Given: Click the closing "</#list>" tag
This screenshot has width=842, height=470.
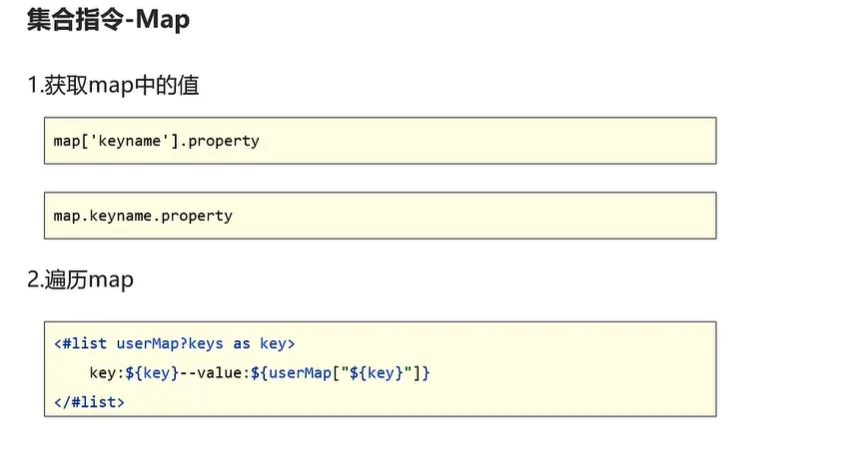Looking at the screenshot, I should (x=90, y=402).
